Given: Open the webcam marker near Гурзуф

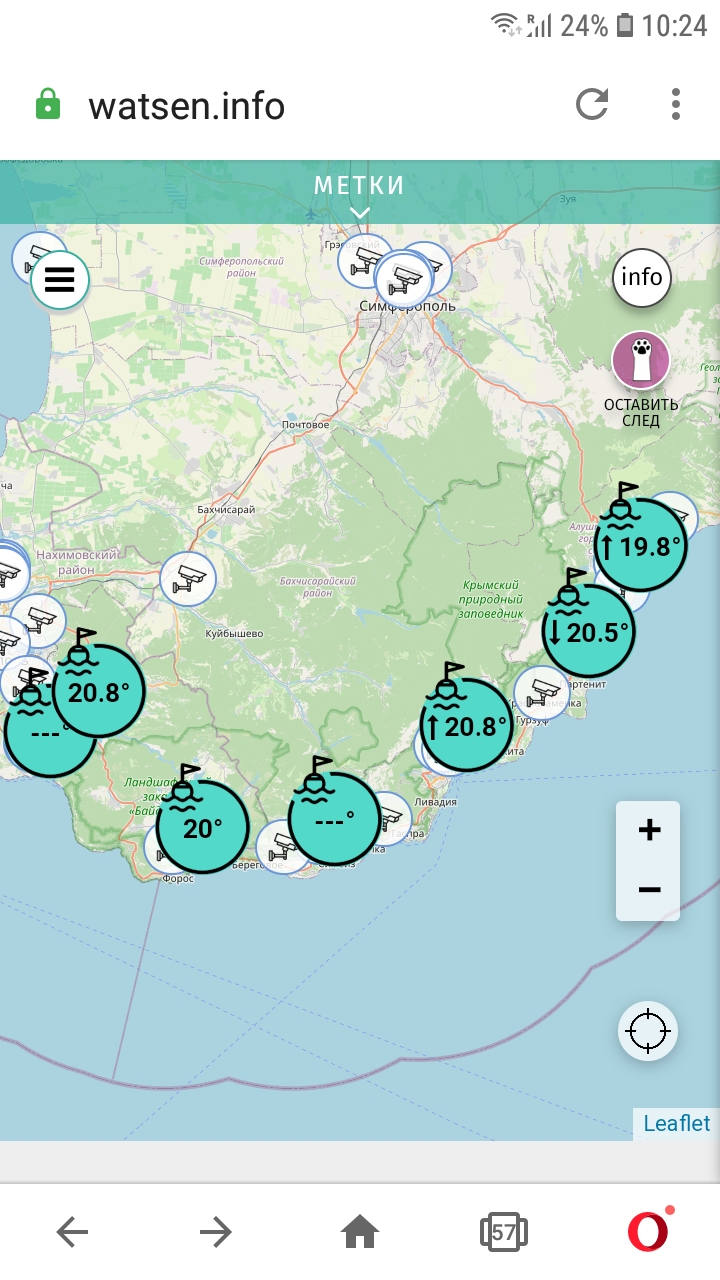Looking at the screenshot, I should (543, 691).
